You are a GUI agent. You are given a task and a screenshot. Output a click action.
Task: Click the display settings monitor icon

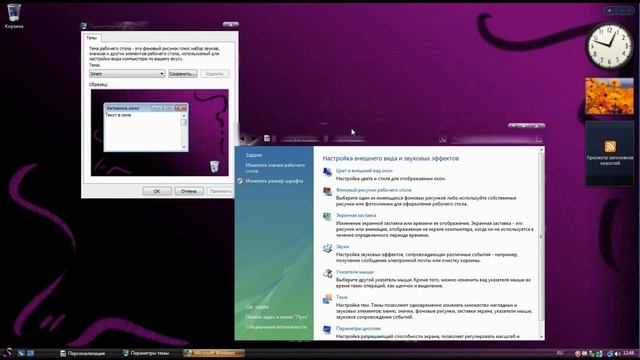click(x=327, y=329)
